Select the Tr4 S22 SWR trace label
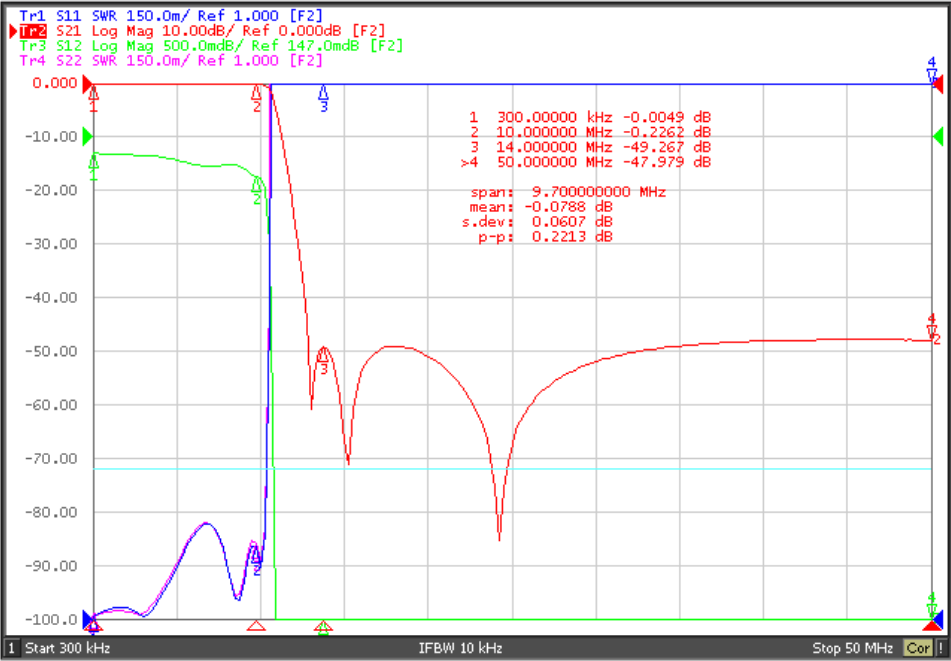 tap(171, 61)
